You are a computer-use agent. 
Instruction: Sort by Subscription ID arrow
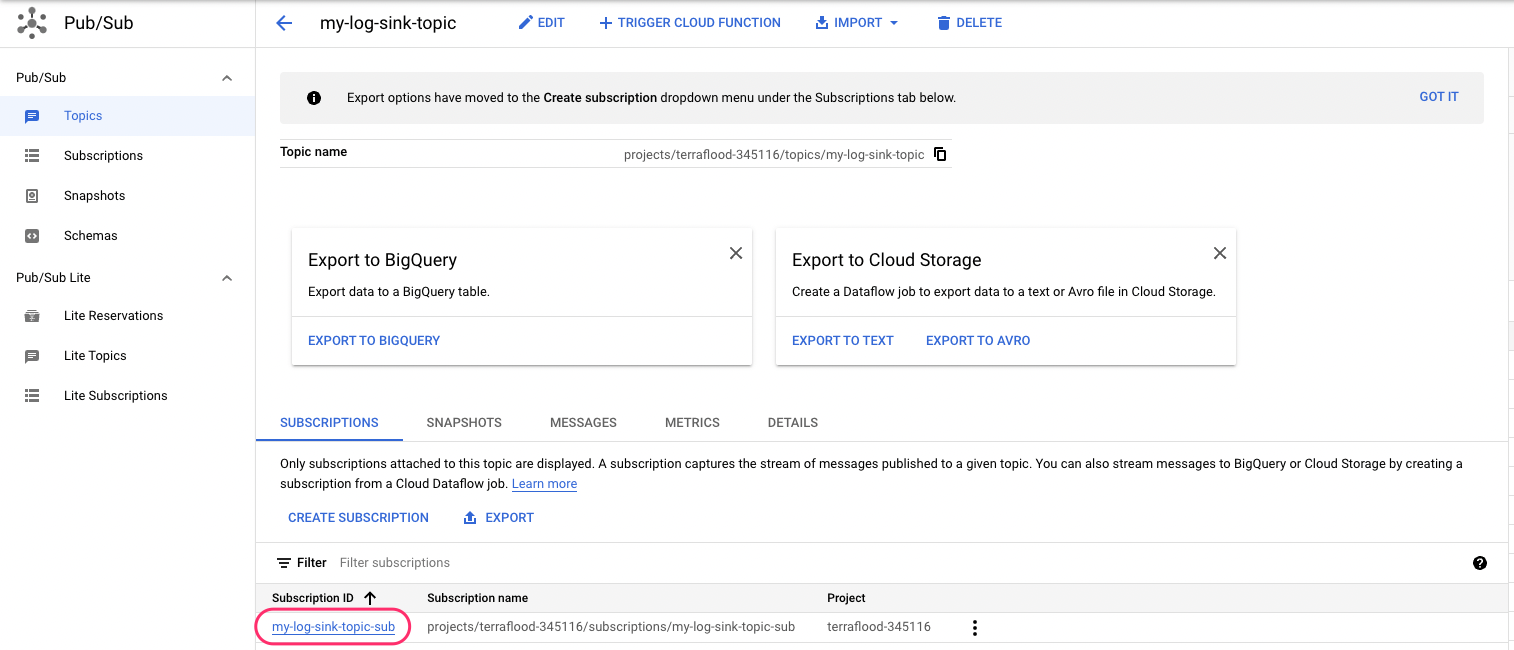[370, 598]
